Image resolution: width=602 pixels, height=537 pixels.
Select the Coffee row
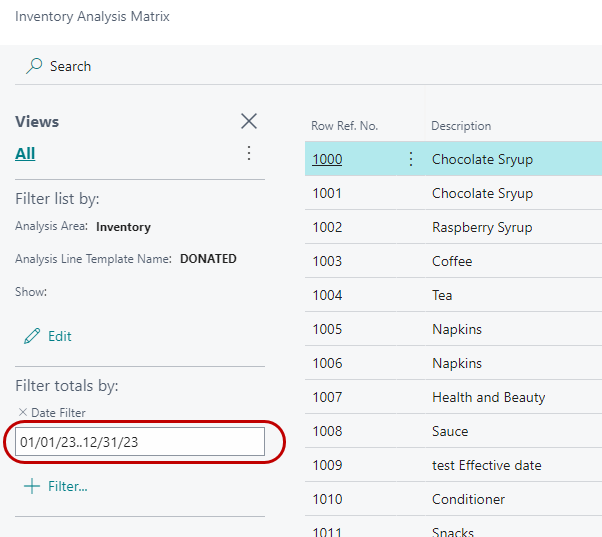click(452, 261)
